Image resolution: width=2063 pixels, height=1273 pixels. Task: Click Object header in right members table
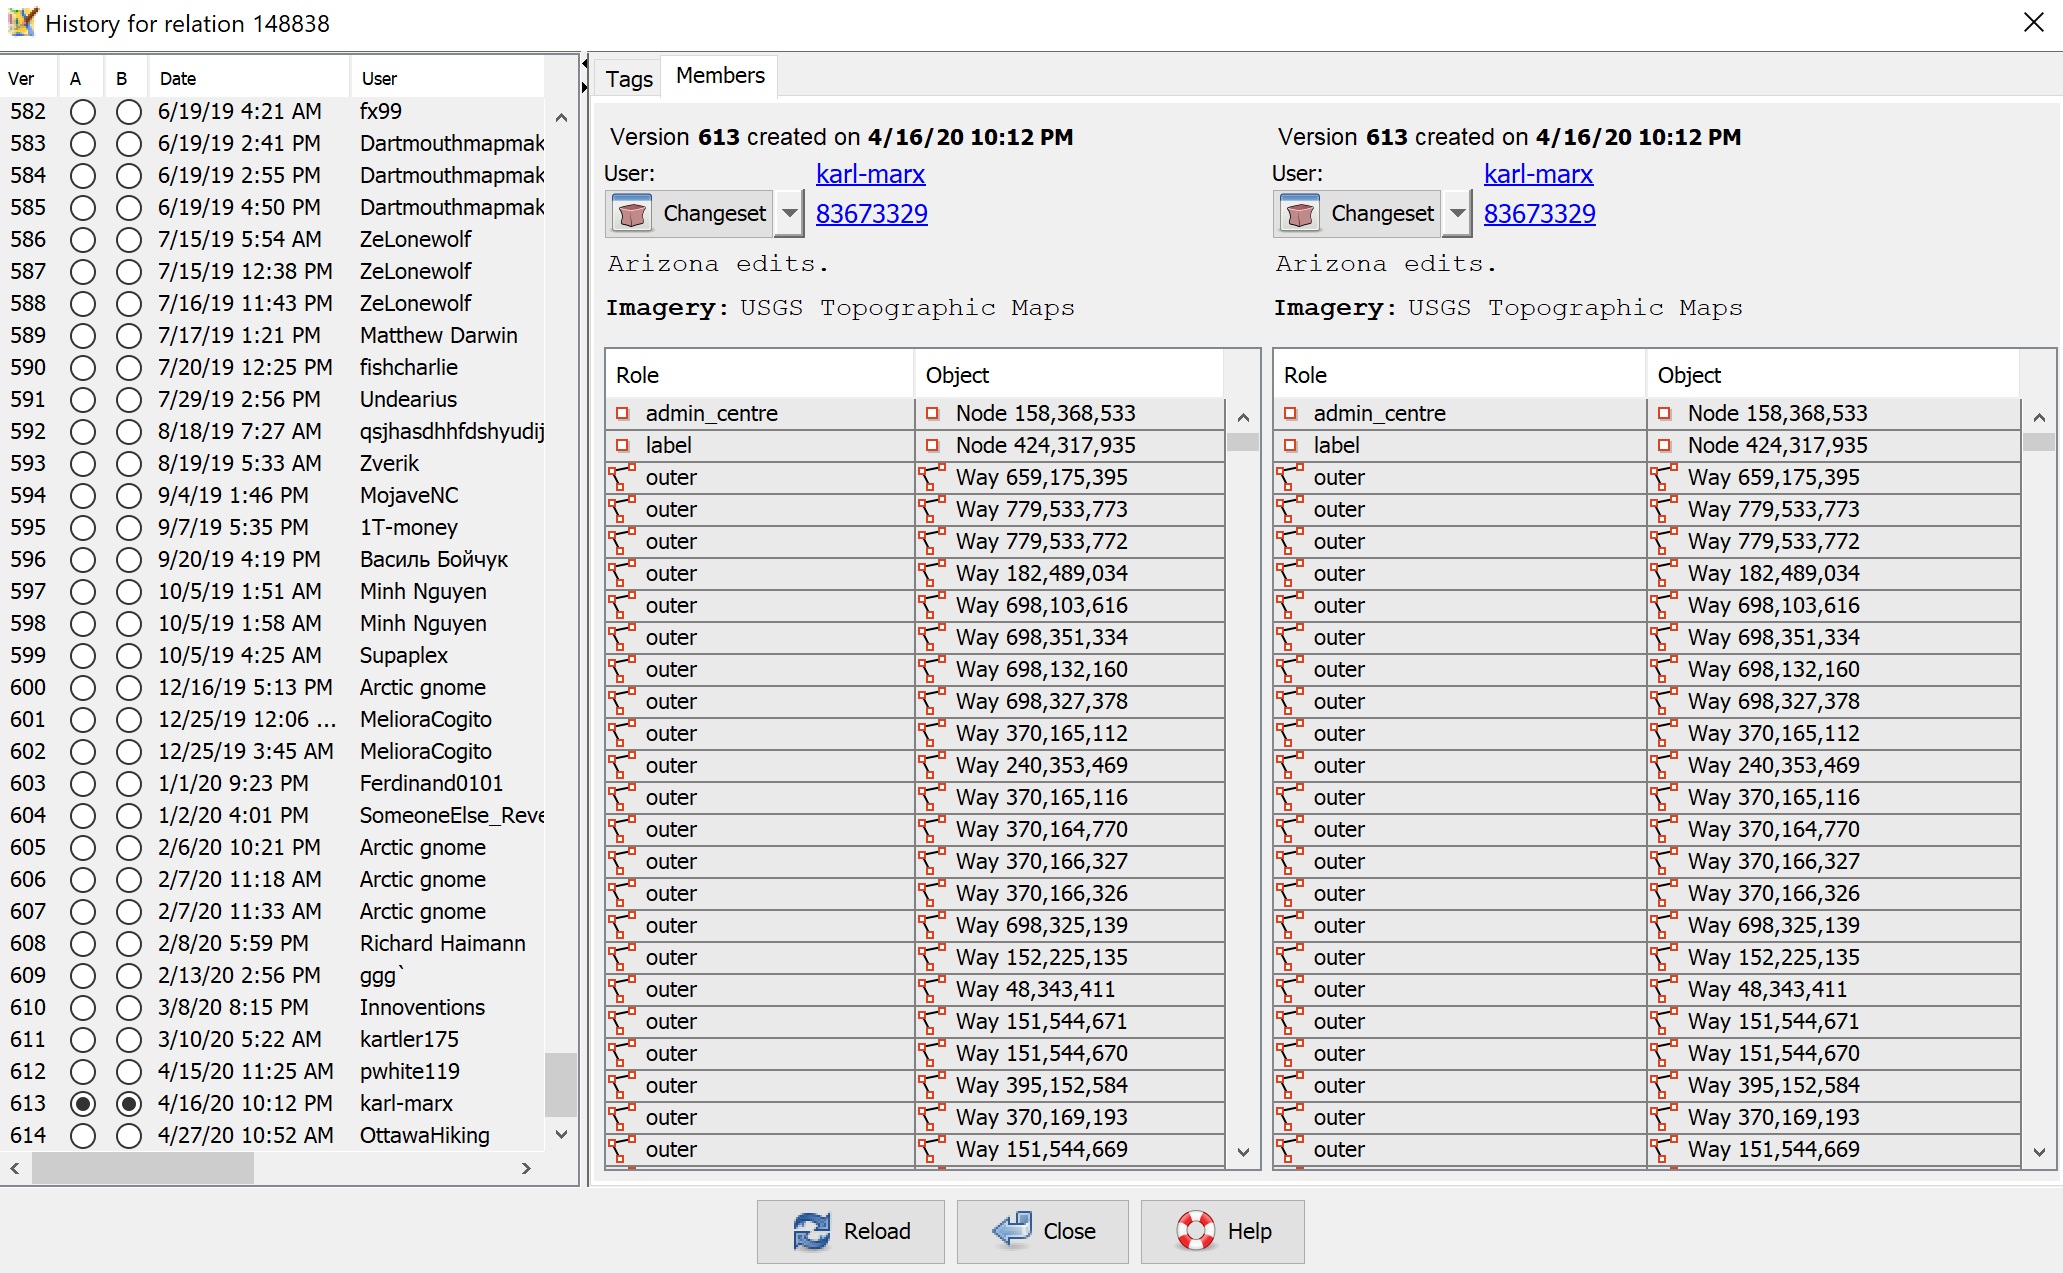pyautogui.click(x=1832, y=375)
